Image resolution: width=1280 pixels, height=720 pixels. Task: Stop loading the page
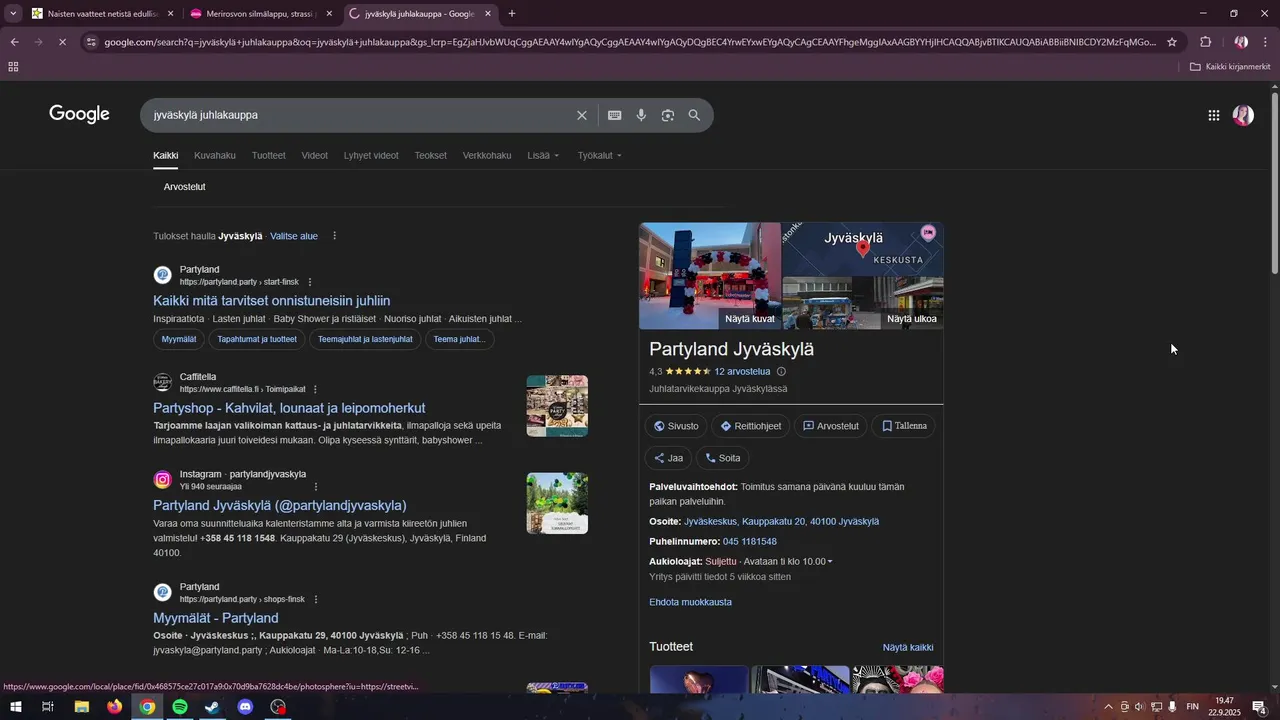63,42
